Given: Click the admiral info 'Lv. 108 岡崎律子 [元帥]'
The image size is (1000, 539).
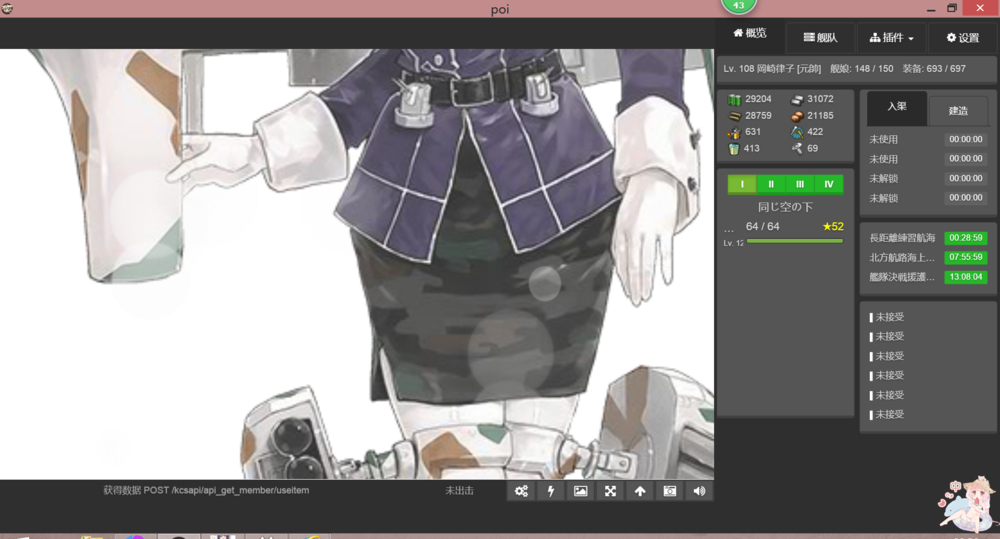Looking at the screenshot, I should pos(772,69).
